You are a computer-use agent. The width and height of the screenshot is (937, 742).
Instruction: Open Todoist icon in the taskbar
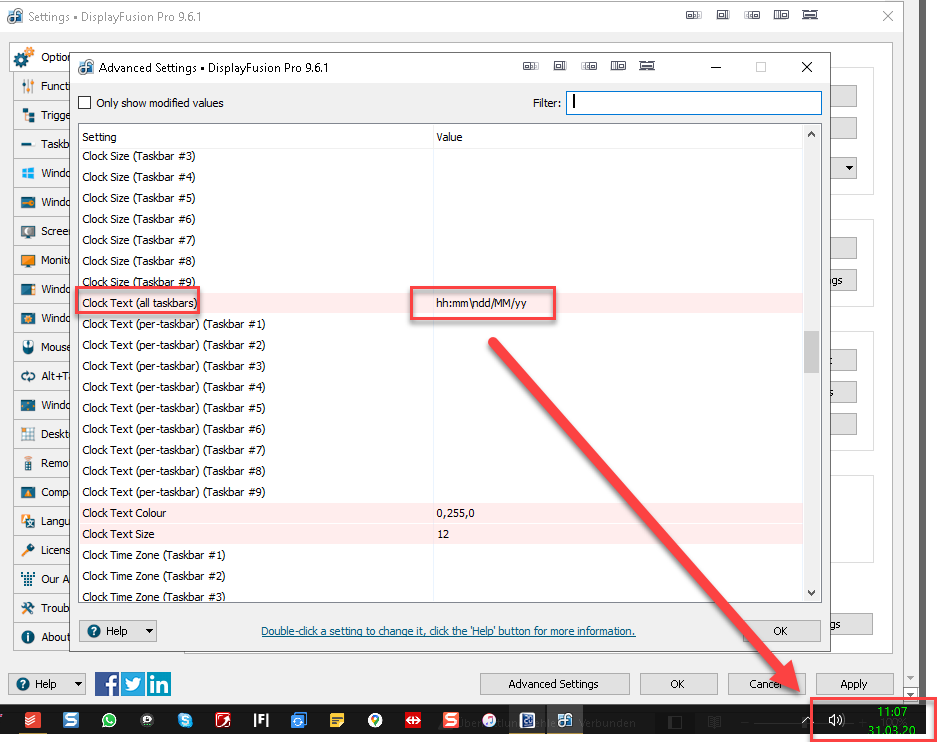point(33,720)
